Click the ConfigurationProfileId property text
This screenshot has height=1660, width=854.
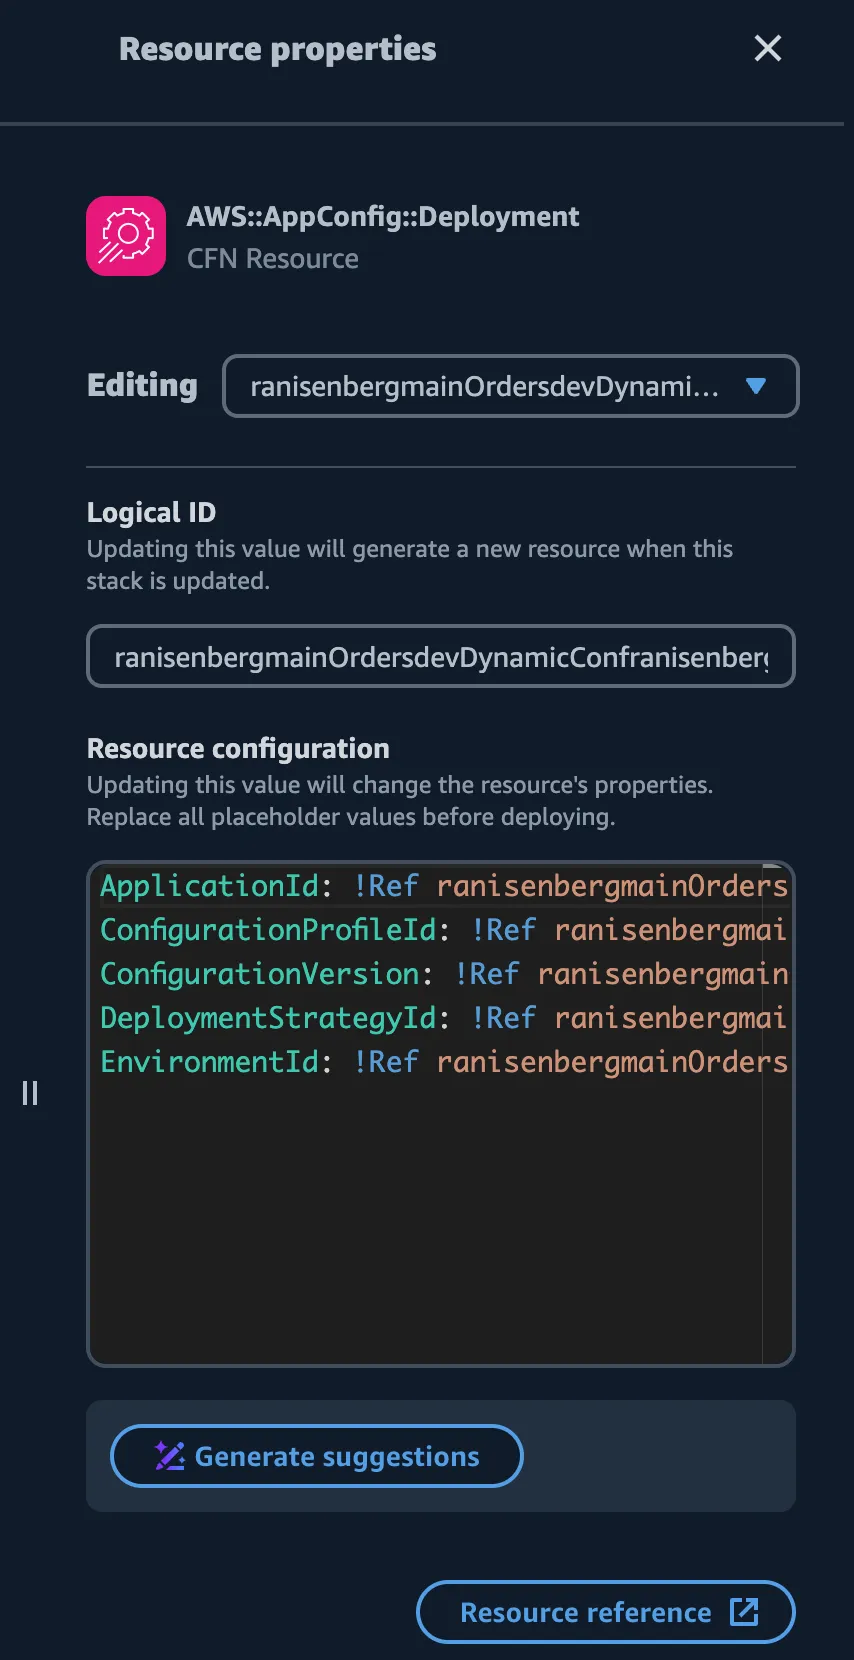[267, 930]
